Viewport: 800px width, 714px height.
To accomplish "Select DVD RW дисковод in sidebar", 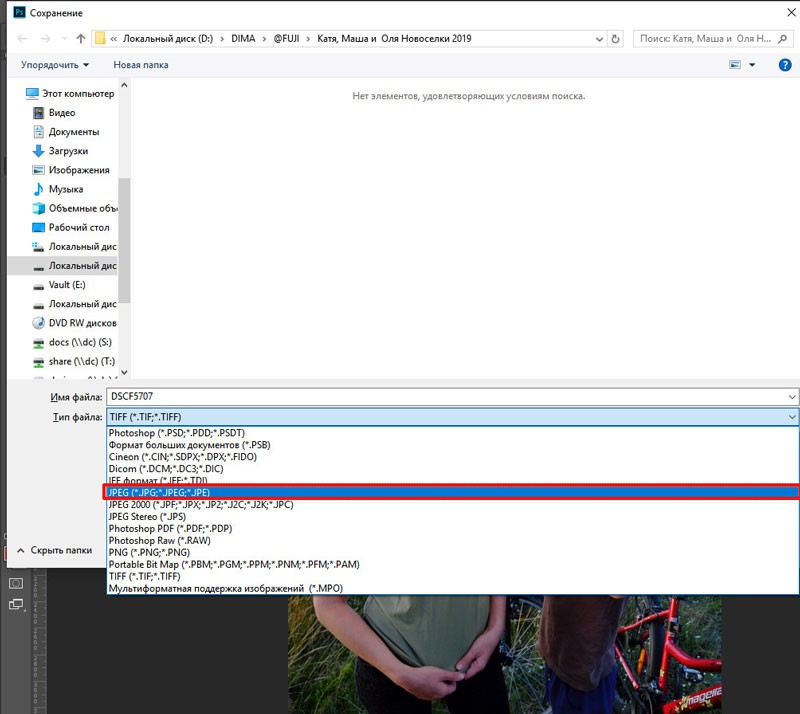I will pyautogui.click(x=74, y=323).
